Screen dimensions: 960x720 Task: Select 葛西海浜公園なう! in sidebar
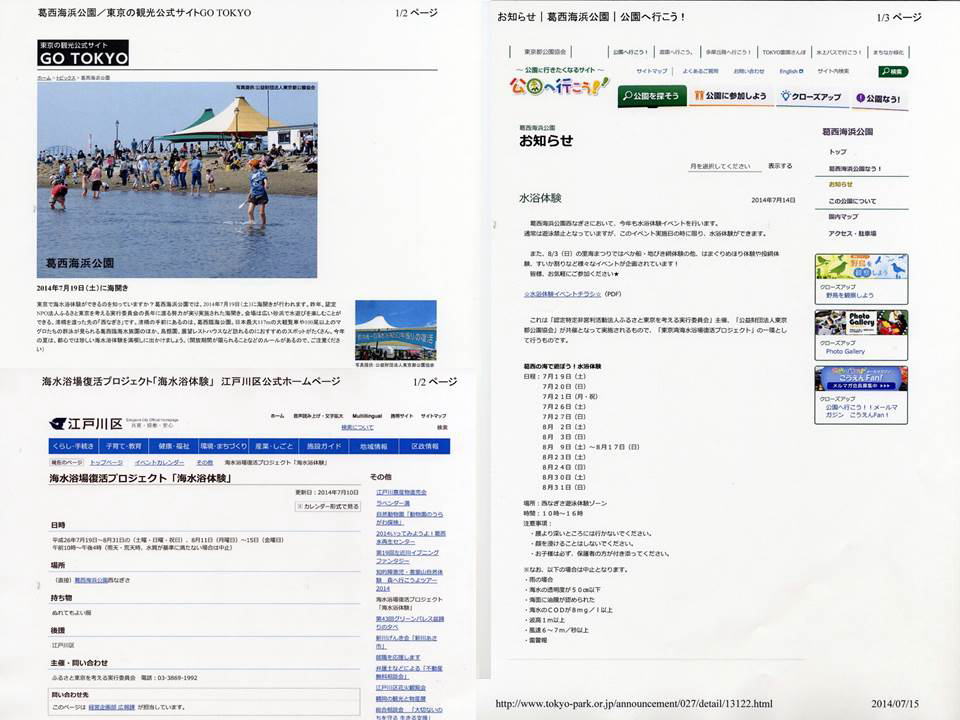[x=855, y=168]
